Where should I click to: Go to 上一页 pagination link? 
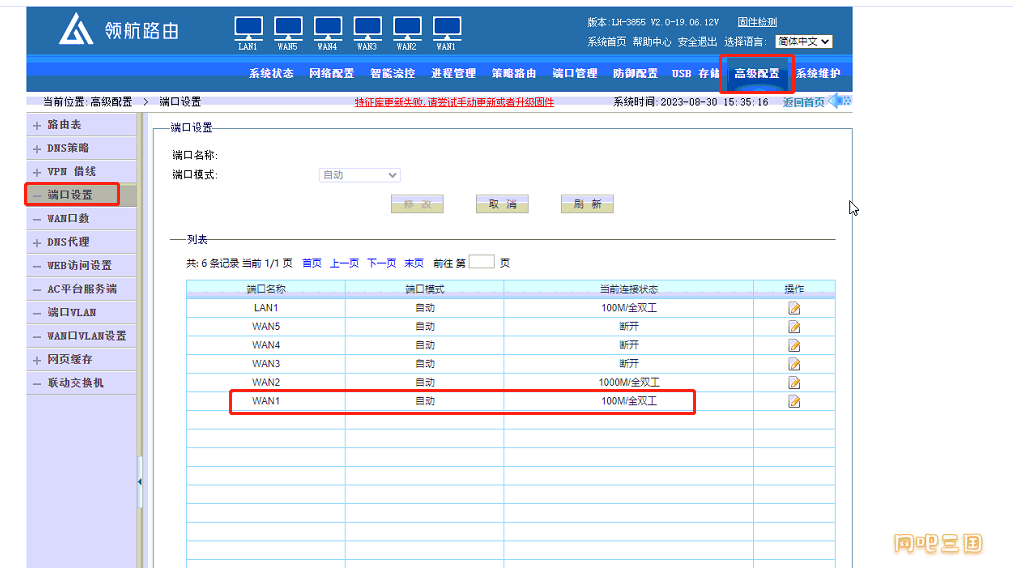[344, 263]
